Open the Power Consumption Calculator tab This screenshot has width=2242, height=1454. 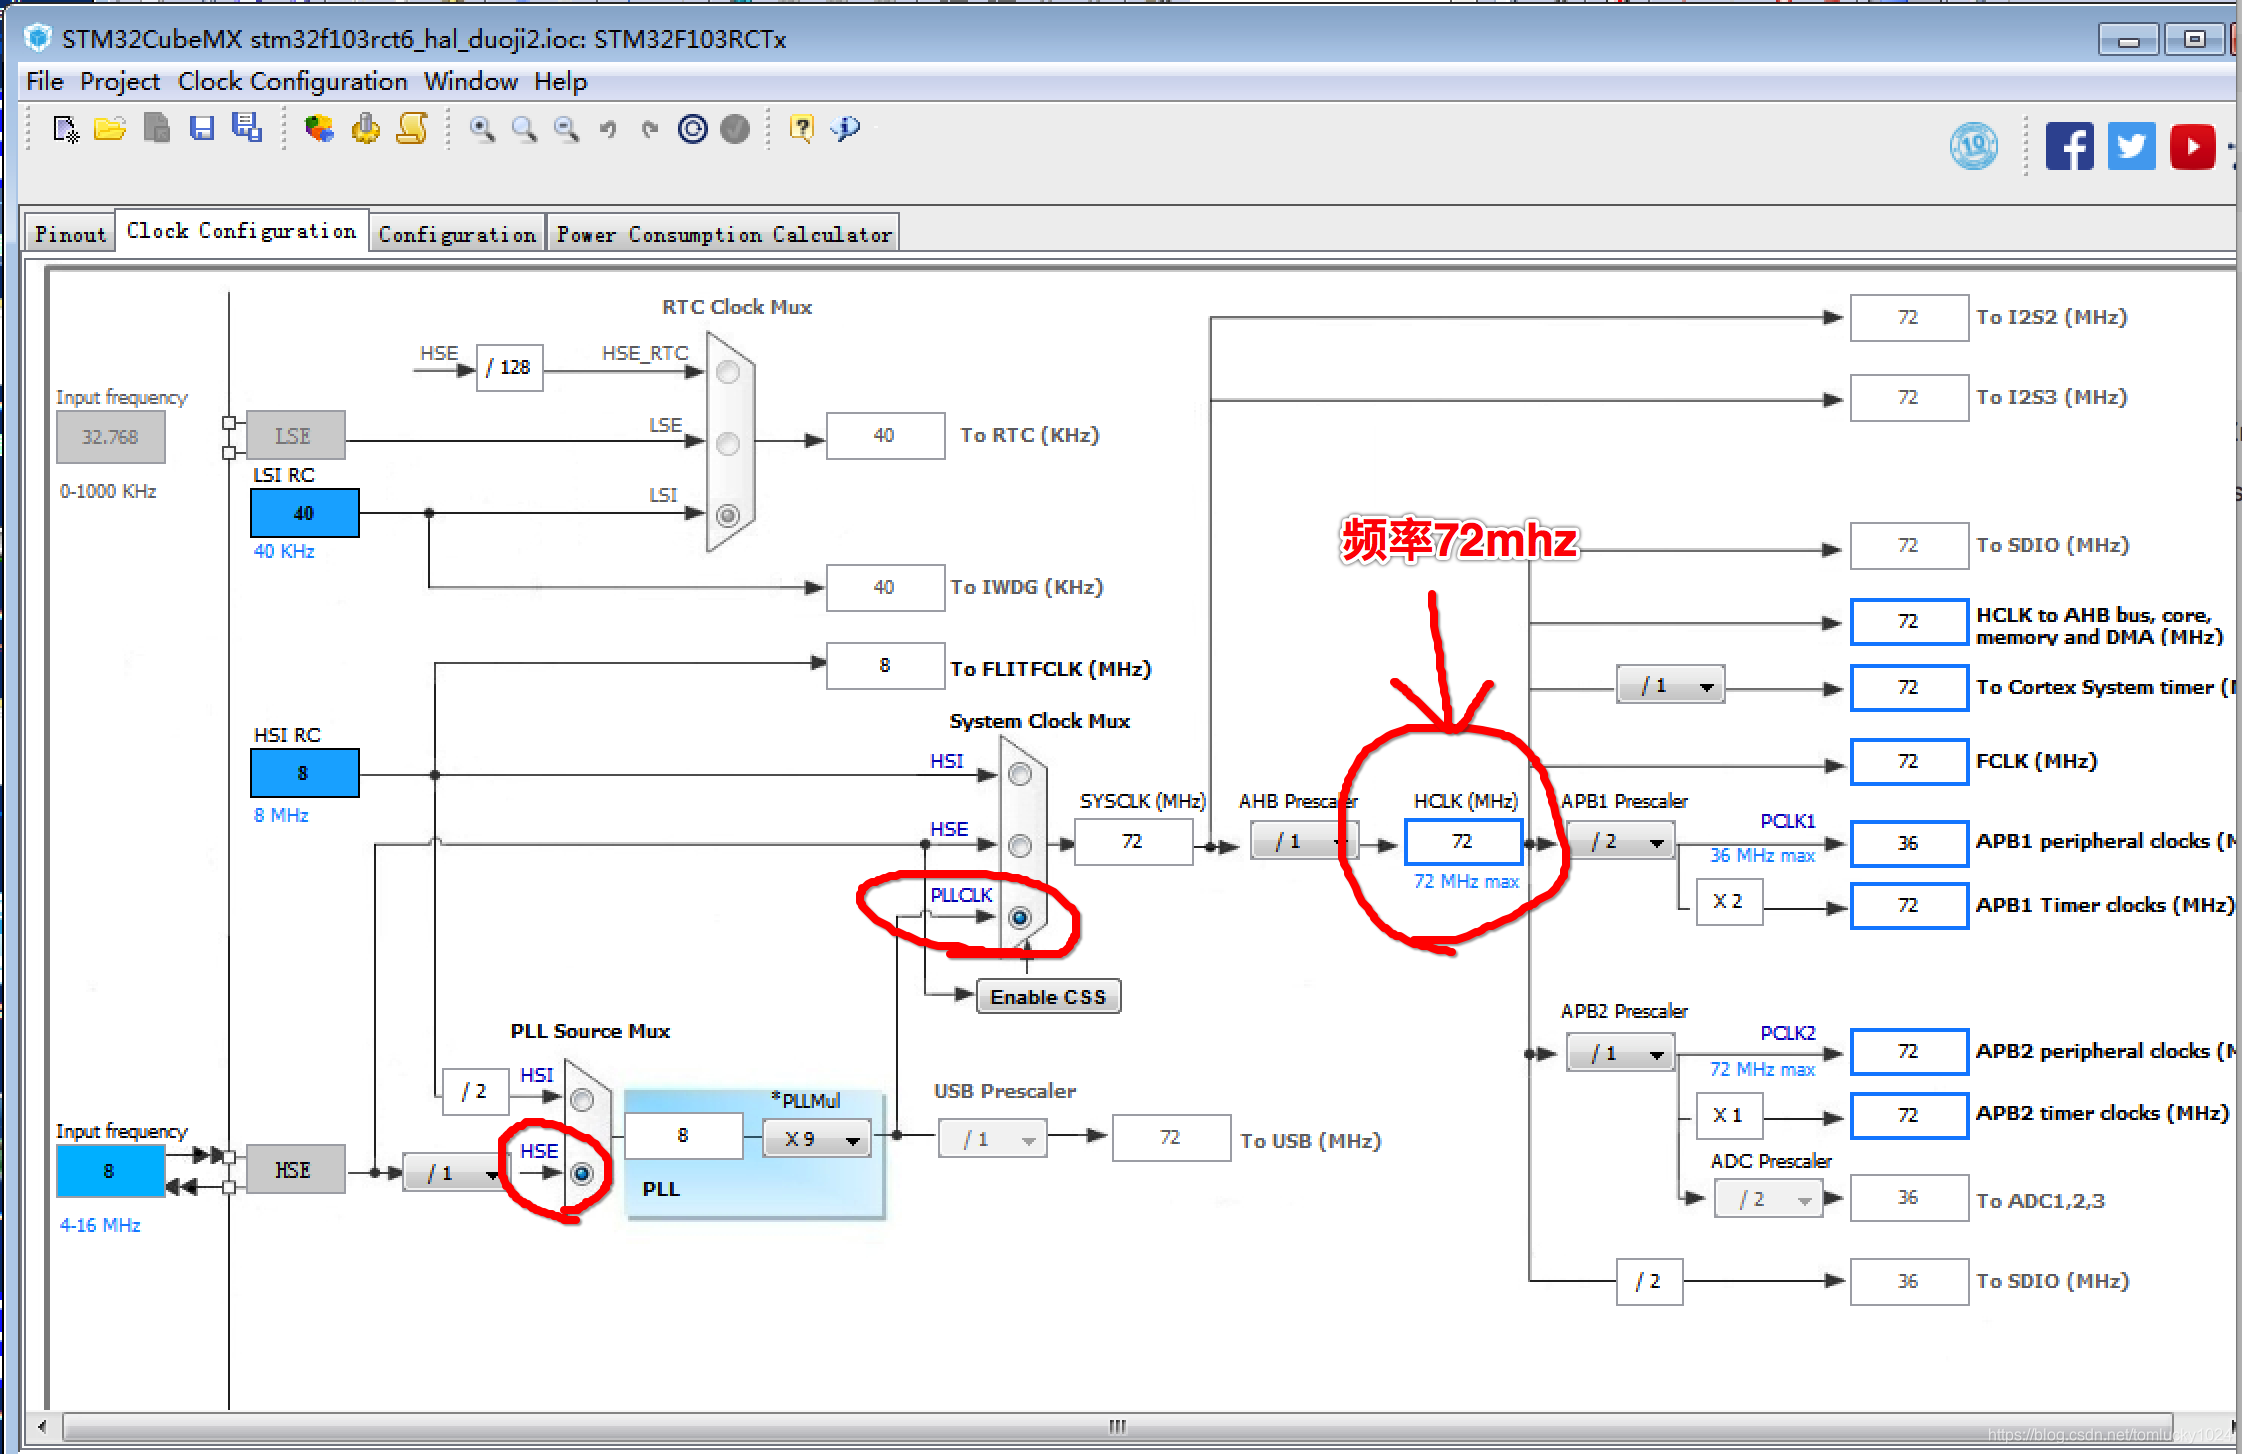(724, 234)
